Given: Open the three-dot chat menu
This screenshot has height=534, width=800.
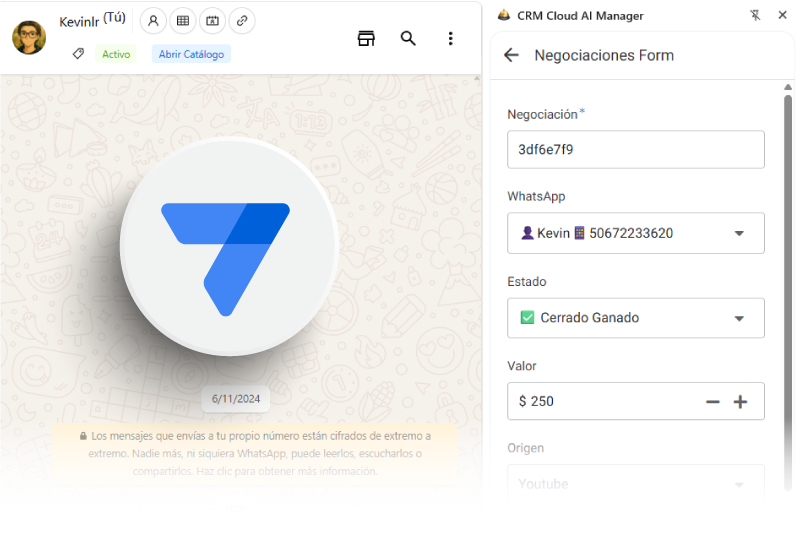Looking at the screenshot, I should tap(450, 38).
